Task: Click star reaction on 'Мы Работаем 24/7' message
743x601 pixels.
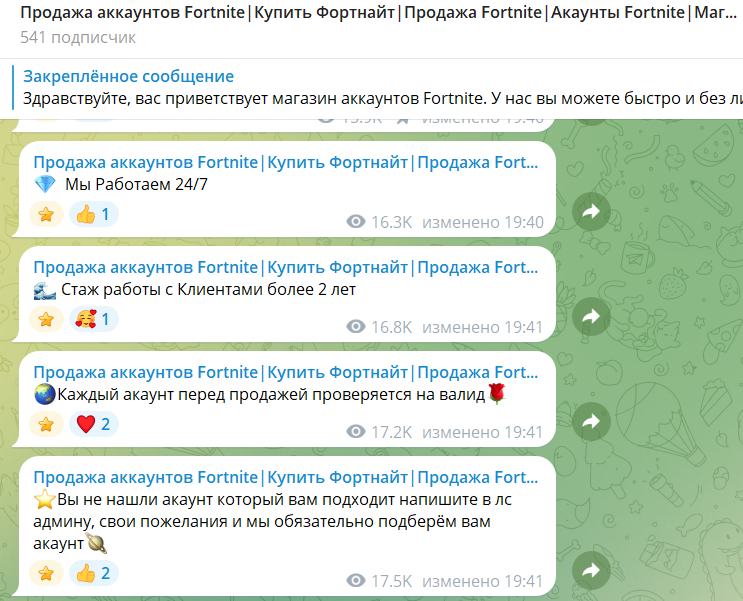Action: (46, 214)
